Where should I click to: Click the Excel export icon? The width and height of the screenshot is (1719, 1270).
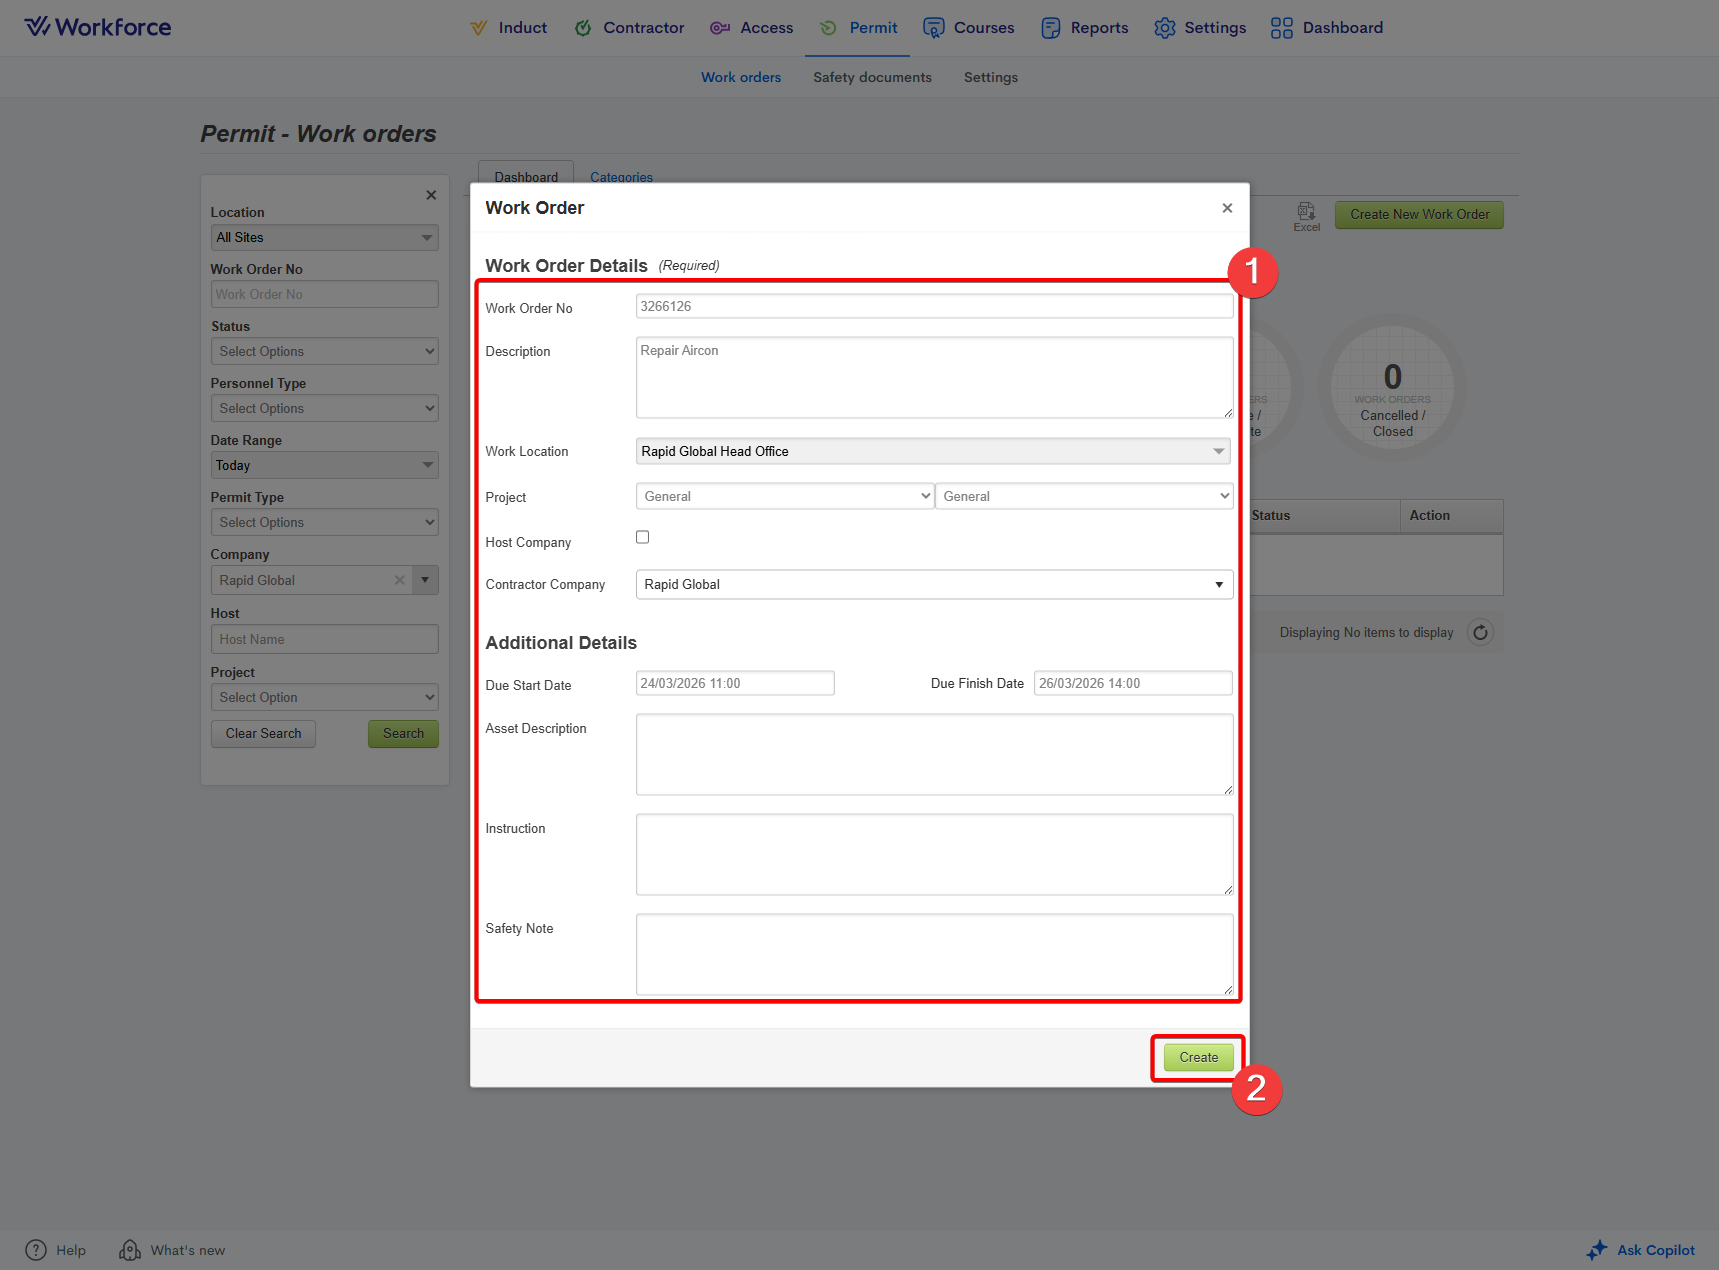point(1306,212)
